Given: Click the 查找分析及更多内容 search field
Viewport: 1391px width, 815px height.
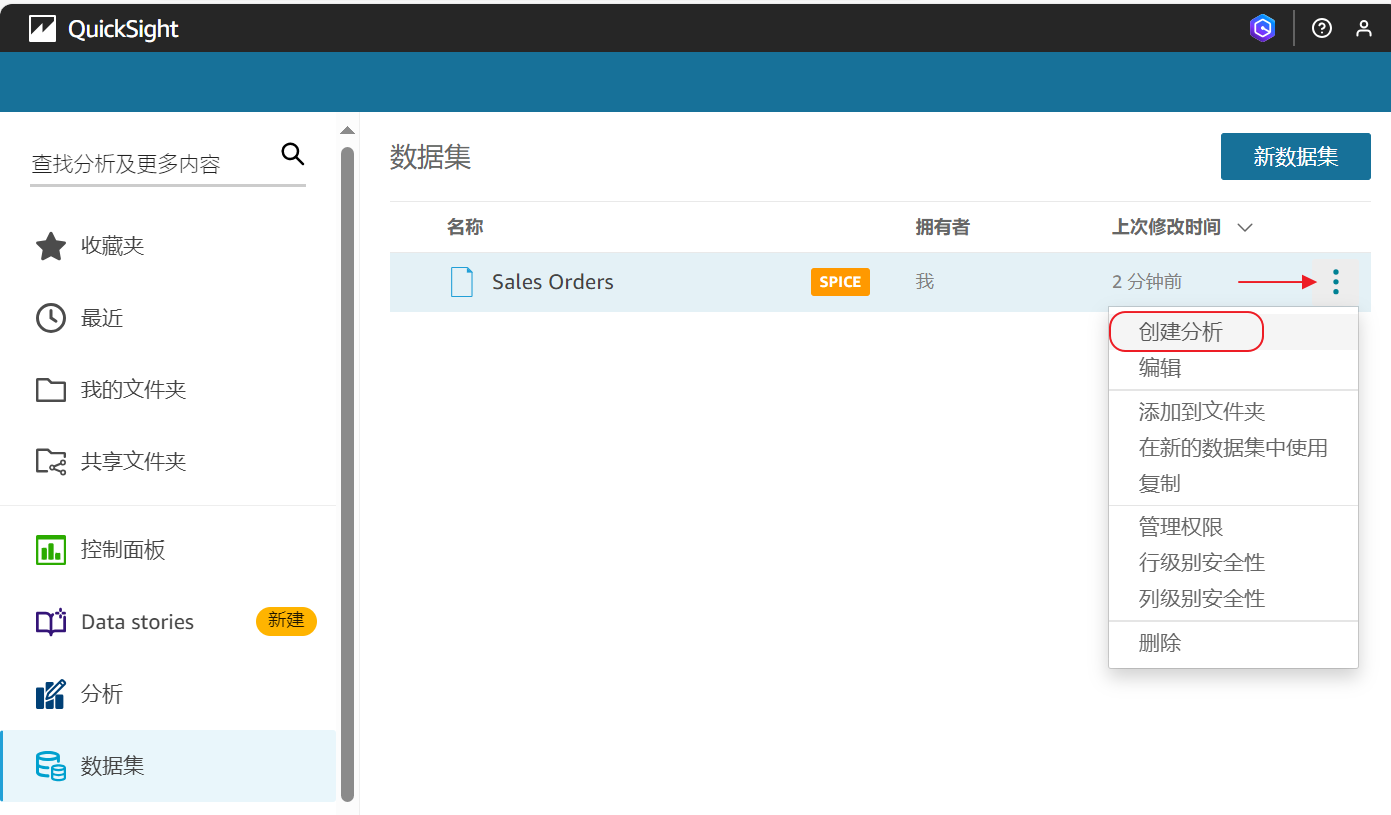Looking at the screenshot, I should coord(150,164).
